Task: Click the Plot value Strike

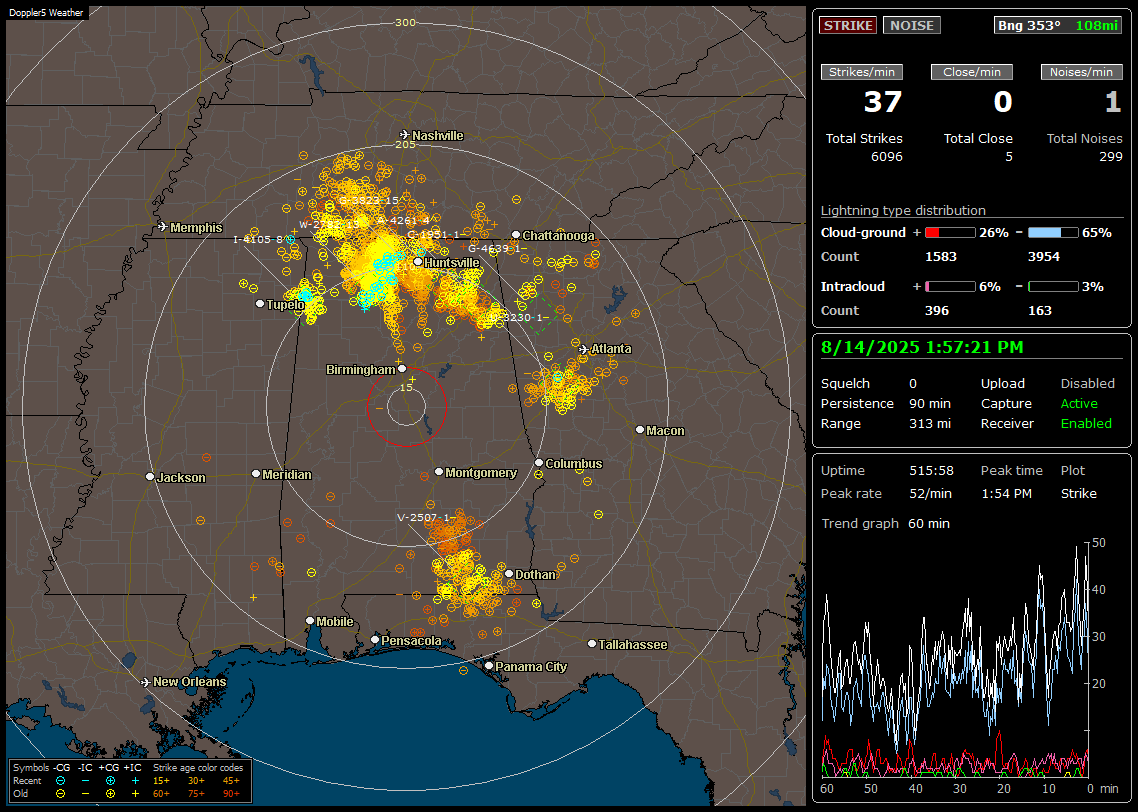Action: (x=1078, y=493)
